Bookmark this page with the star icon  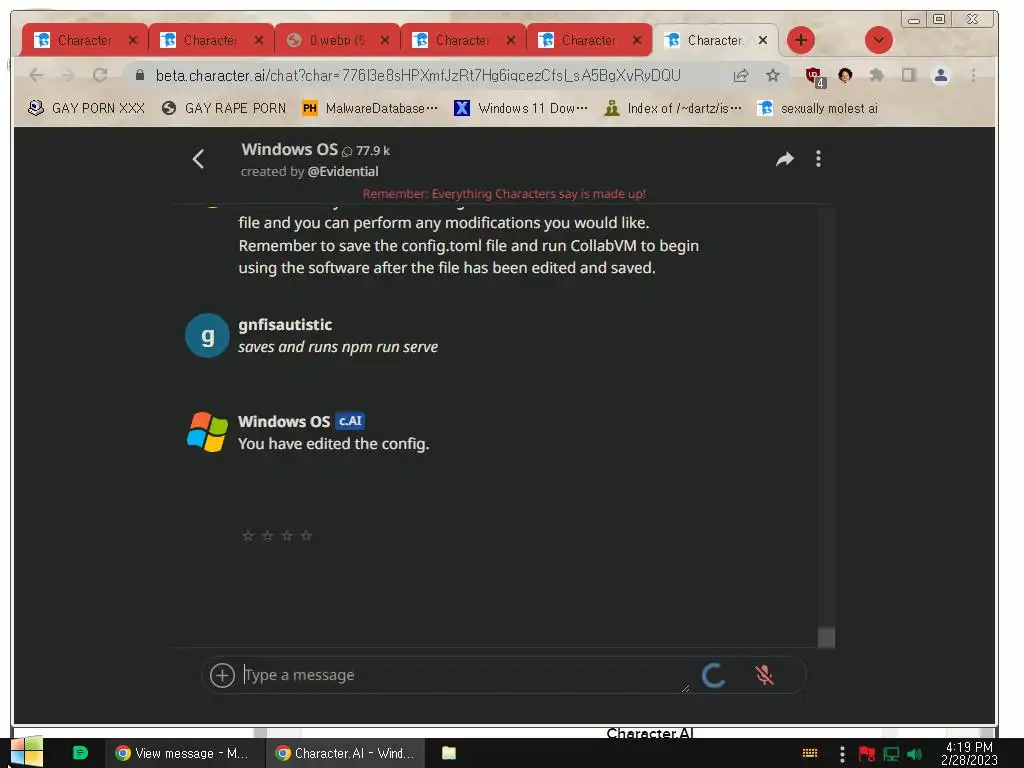click(773, 76)
